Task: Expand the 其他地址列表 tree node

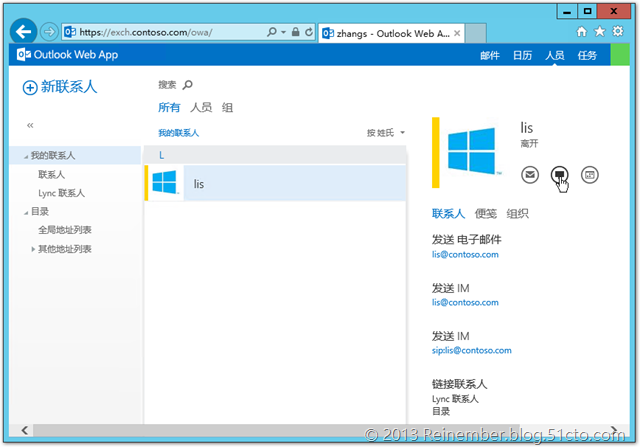Action: point(33,248)
